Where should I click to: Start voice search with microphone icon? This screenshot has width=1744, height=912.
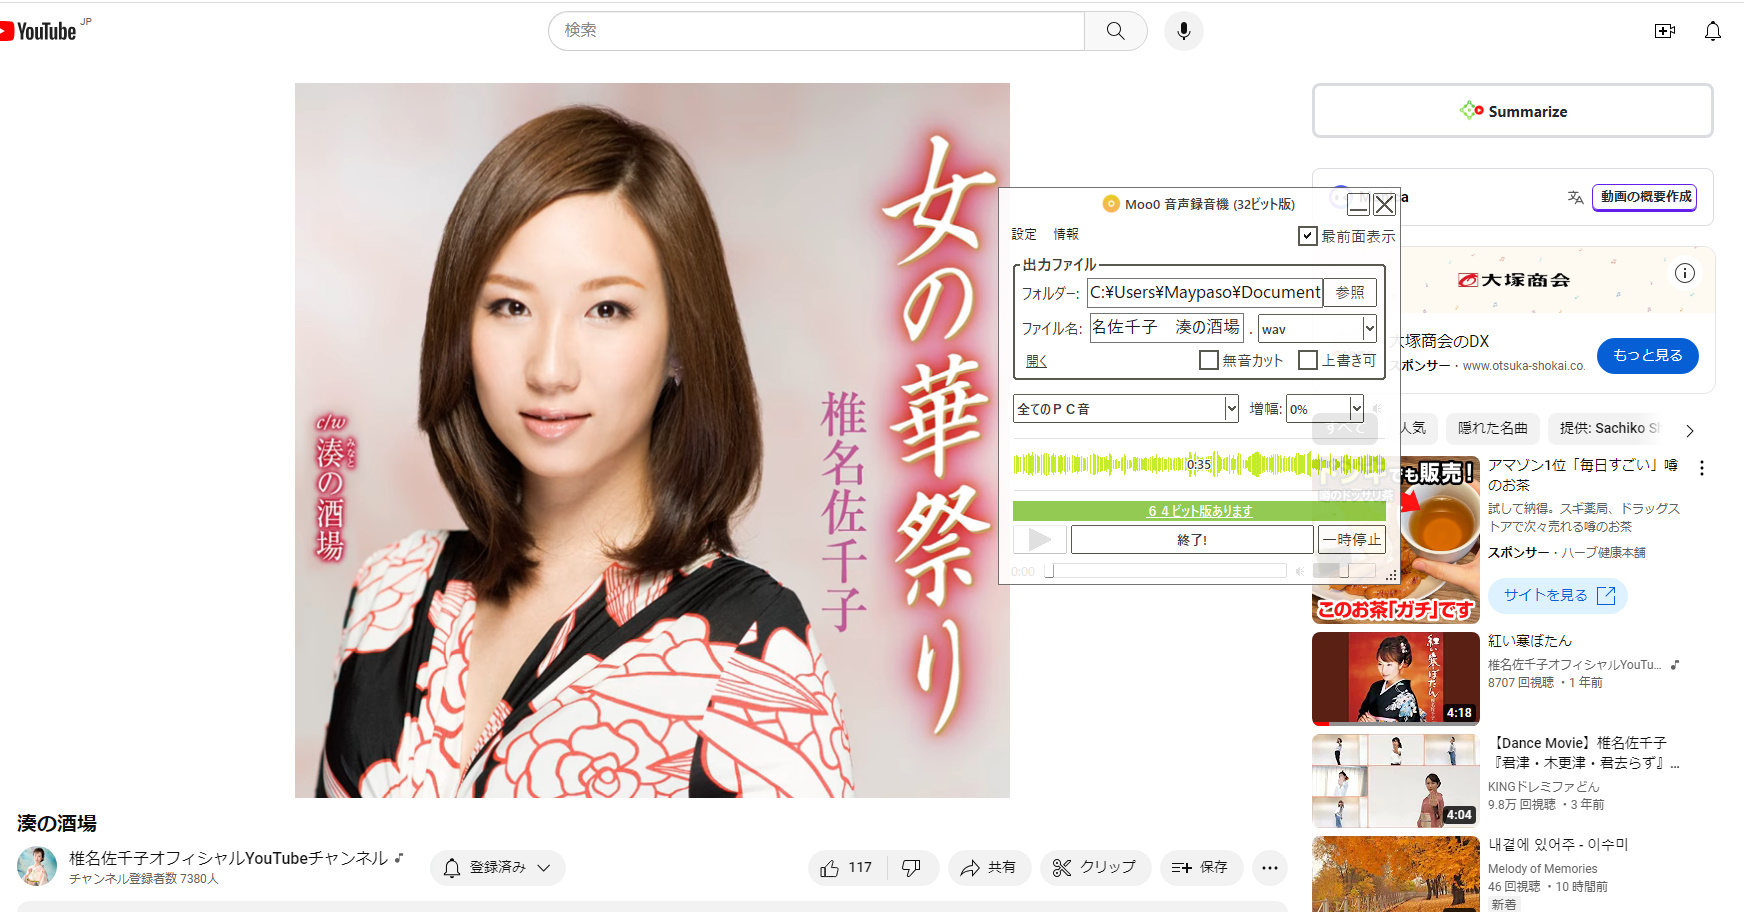(1183, 31)
